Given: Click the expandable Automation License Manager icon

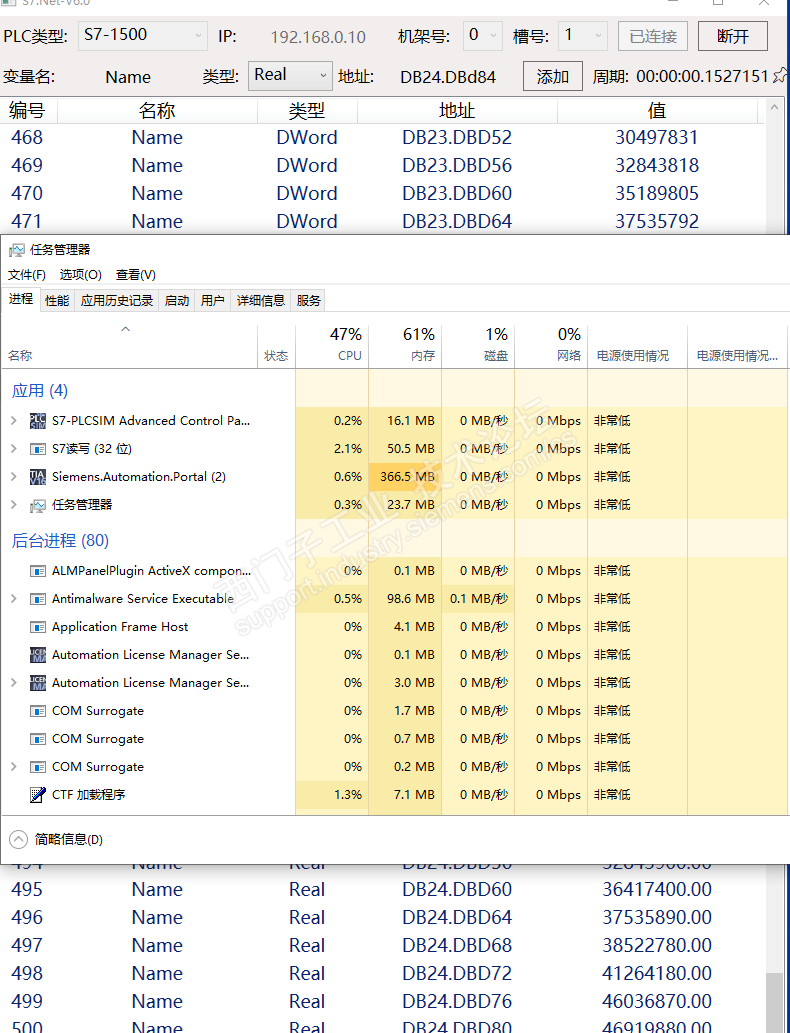Looking at the screenshot, I should (x=38, y=683).
